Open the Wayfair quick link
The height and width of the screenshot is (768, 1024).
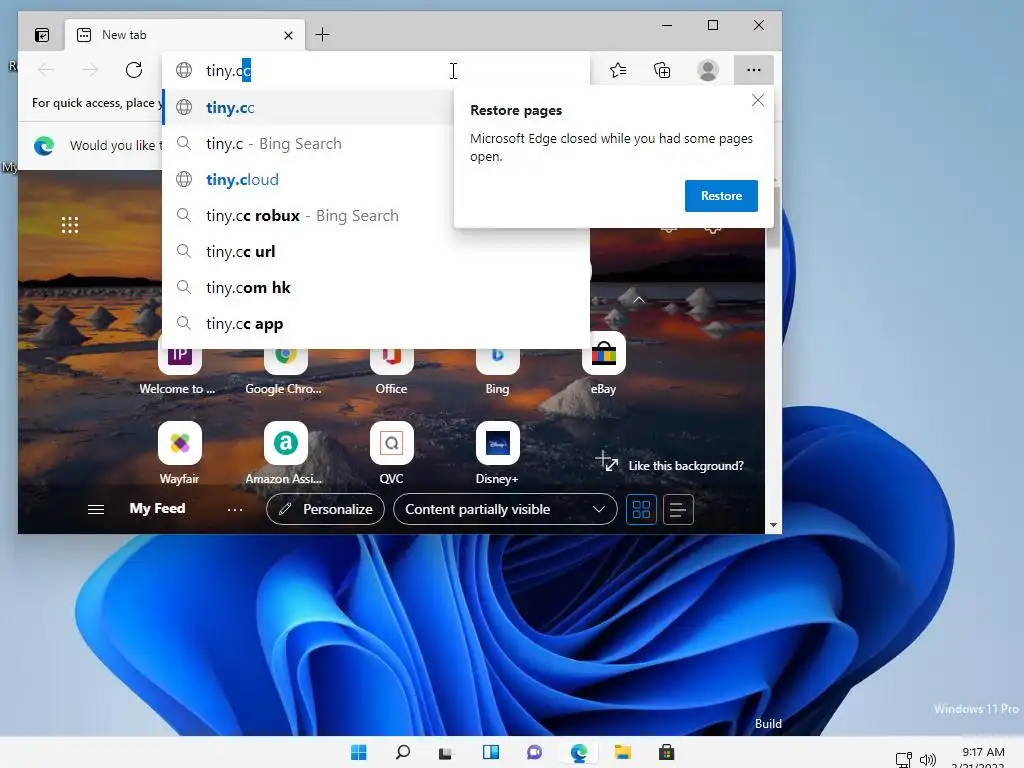pyautogui.click(x=179, y=453)
